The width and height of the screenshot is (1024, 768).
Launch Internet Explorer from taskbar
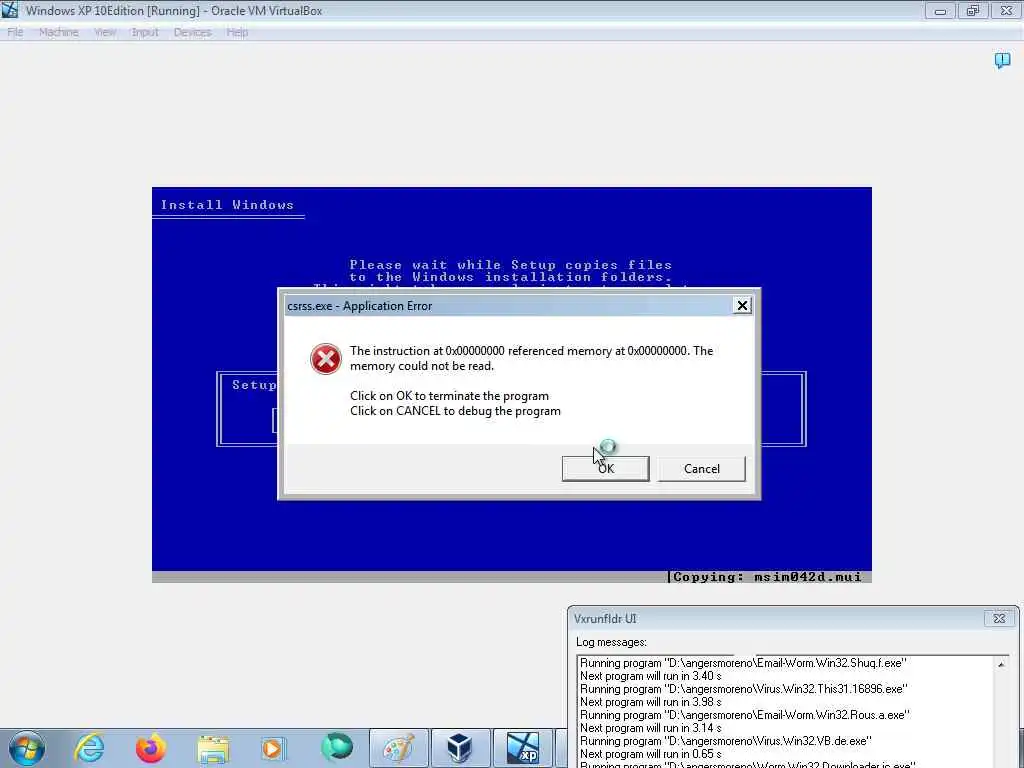pos(89,748)
